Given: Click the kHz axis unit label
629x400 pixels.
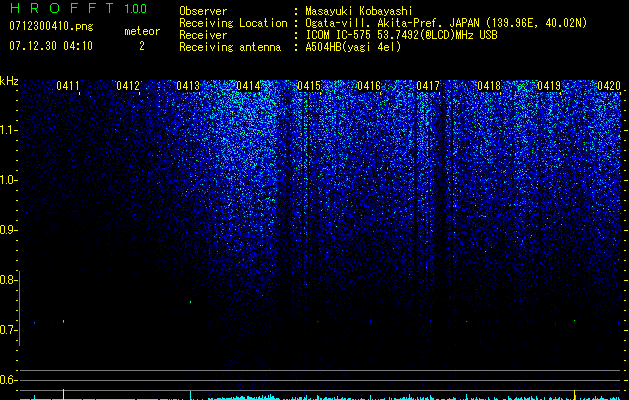Looking at the screenshot, I should 9,81.
